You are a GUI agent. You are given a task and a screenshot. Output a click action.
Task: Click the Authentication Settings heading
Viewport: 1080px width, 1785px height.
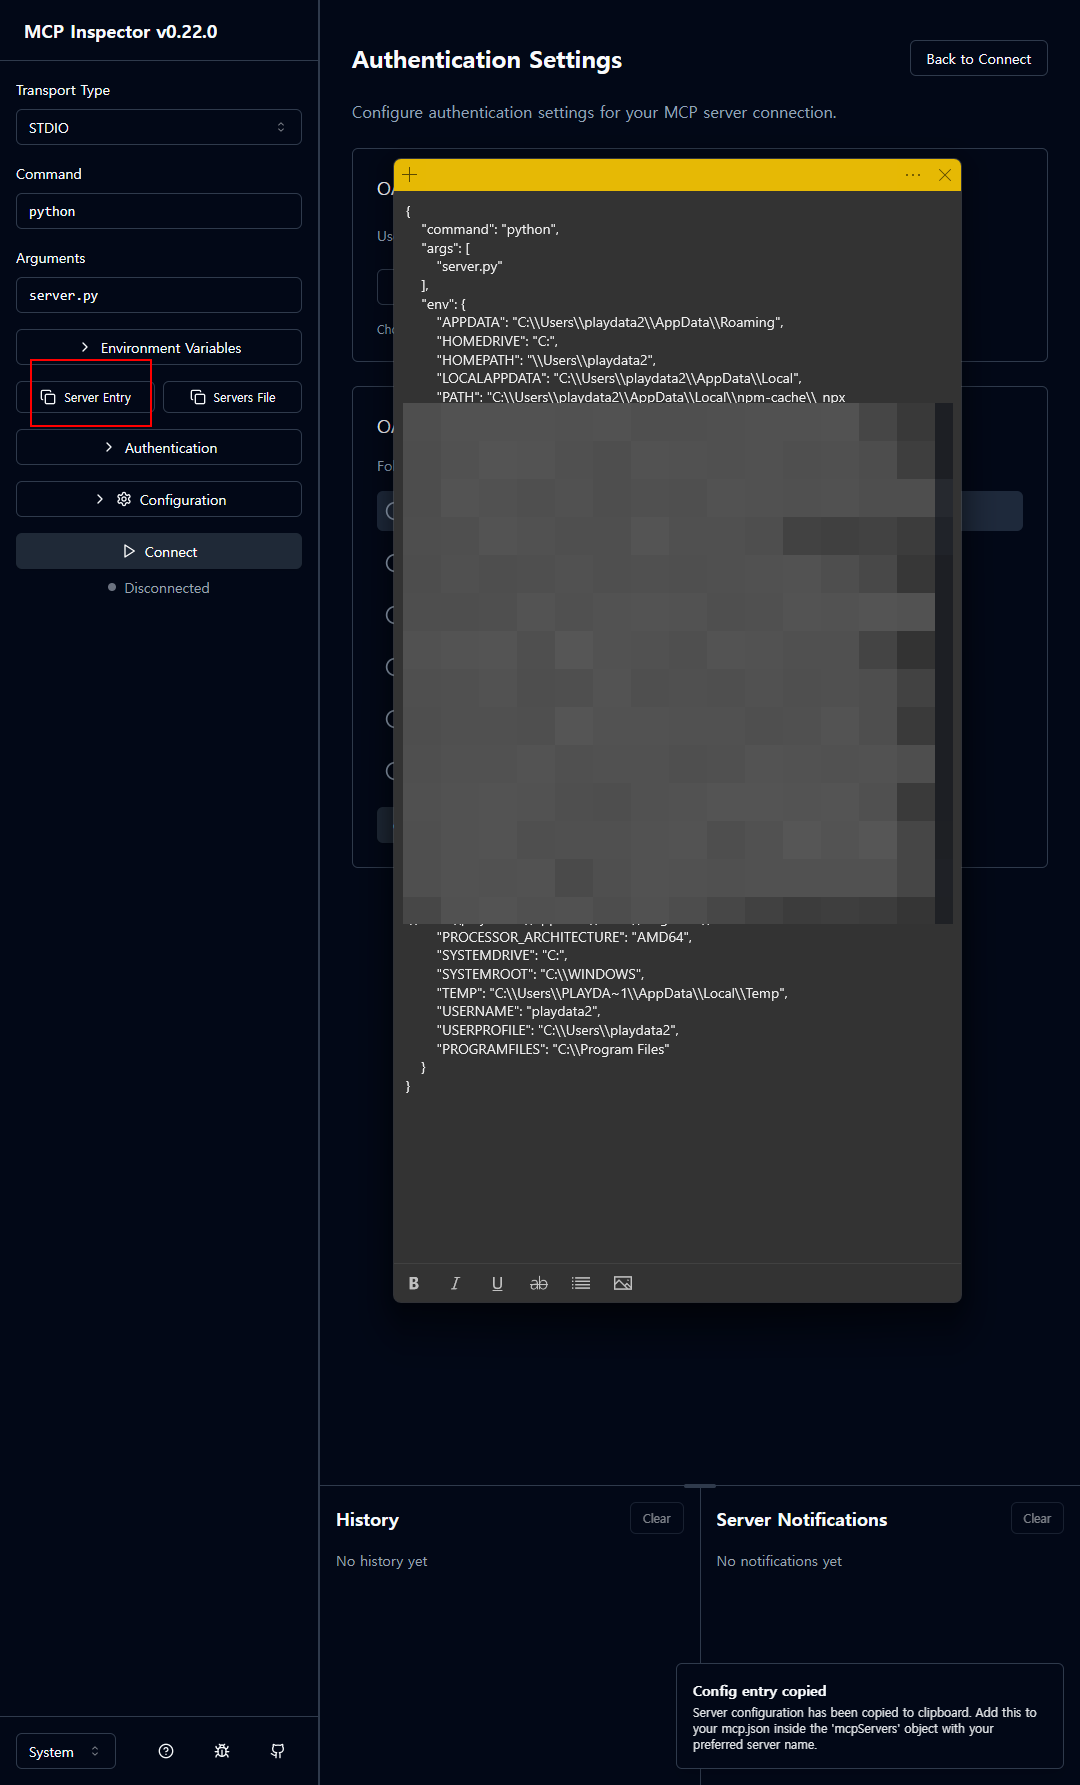point(487,60)
